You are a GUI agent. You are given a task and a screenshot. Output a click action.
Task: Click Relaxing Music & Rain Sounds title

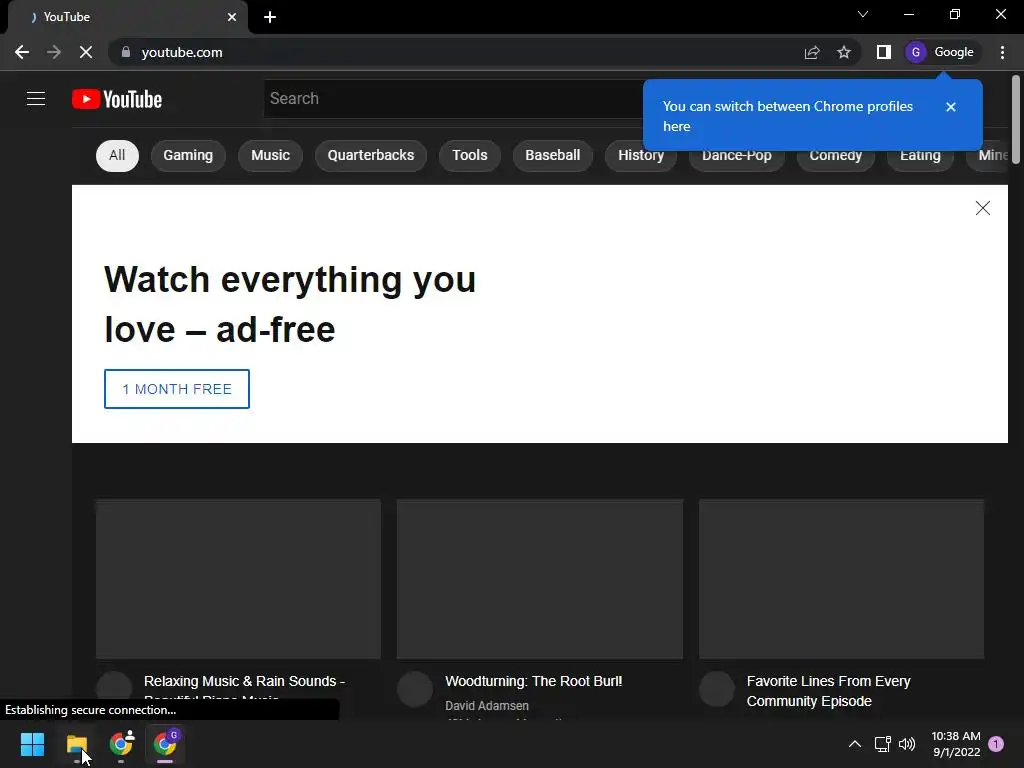[244, 682]
